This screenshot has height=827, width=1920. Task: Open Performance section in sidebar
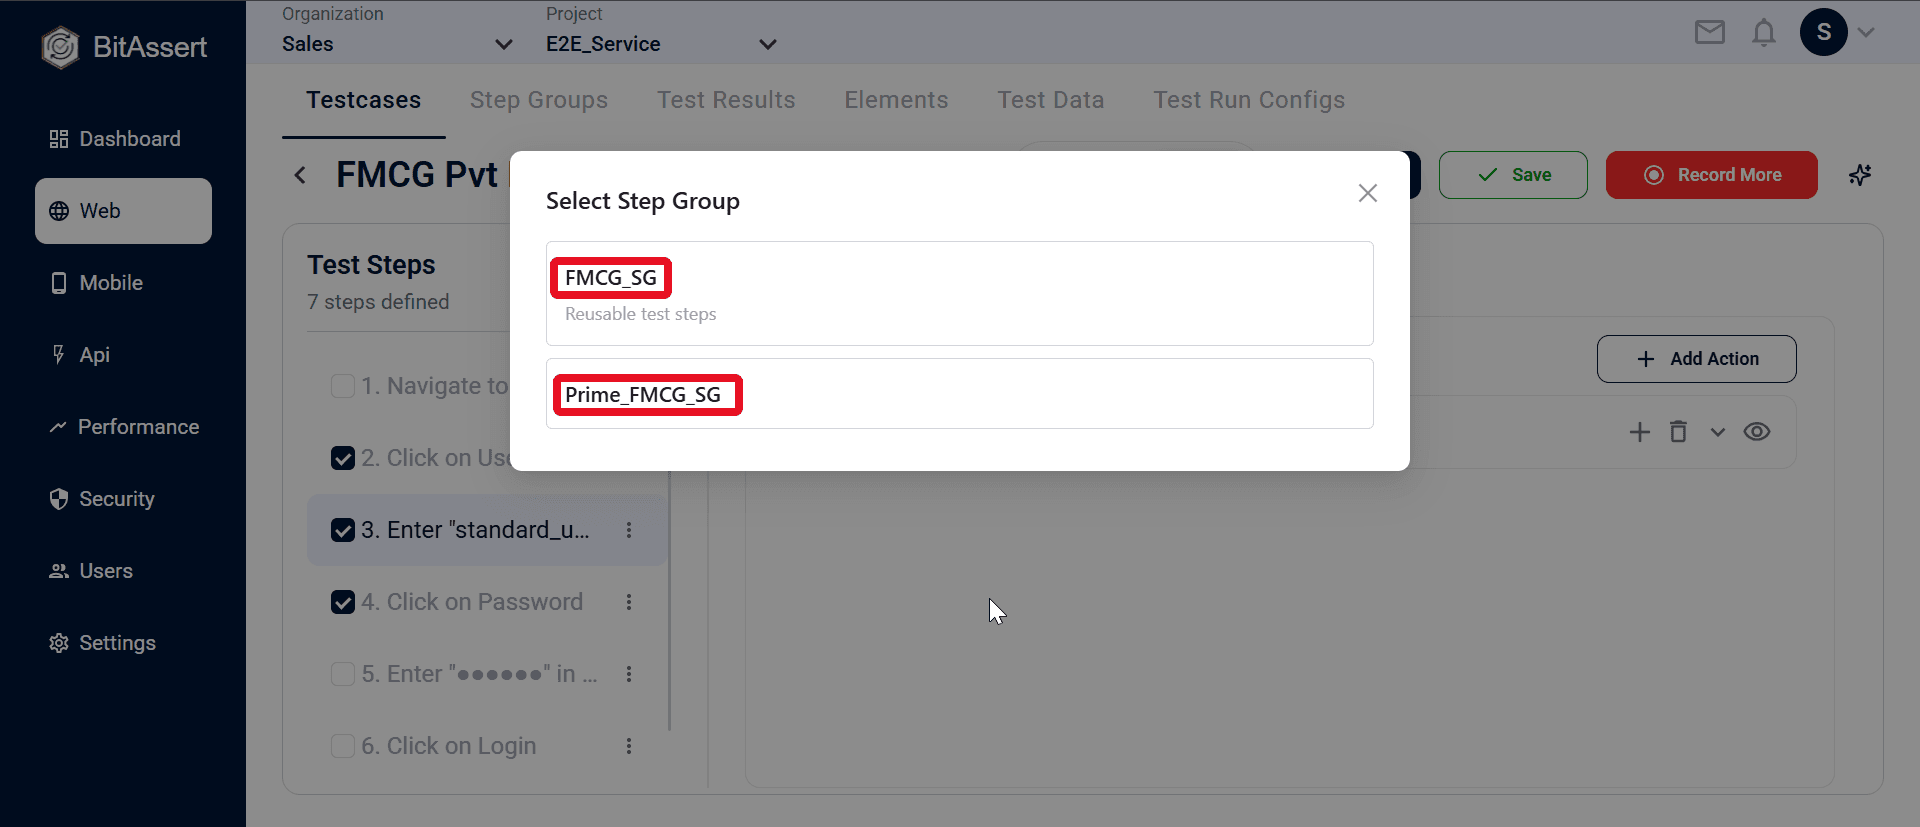coord(123,427)
